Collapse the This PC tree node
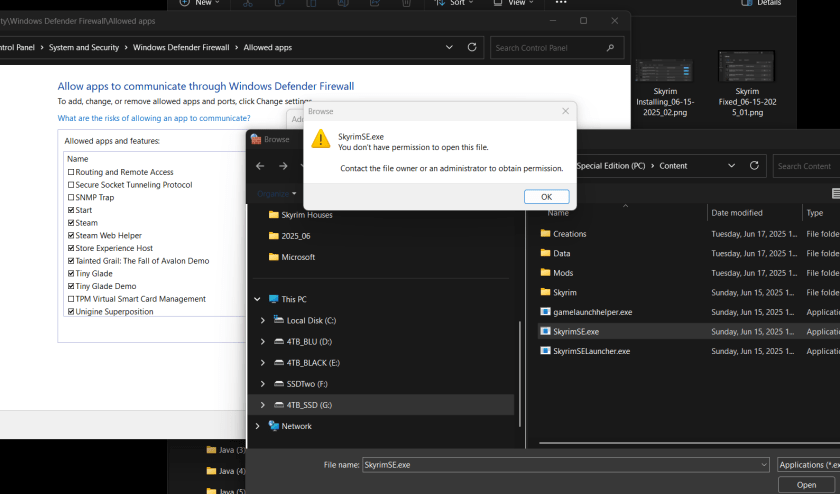This screenshot has width=840, height=494. pyautogui.click(x=258, y=299)
